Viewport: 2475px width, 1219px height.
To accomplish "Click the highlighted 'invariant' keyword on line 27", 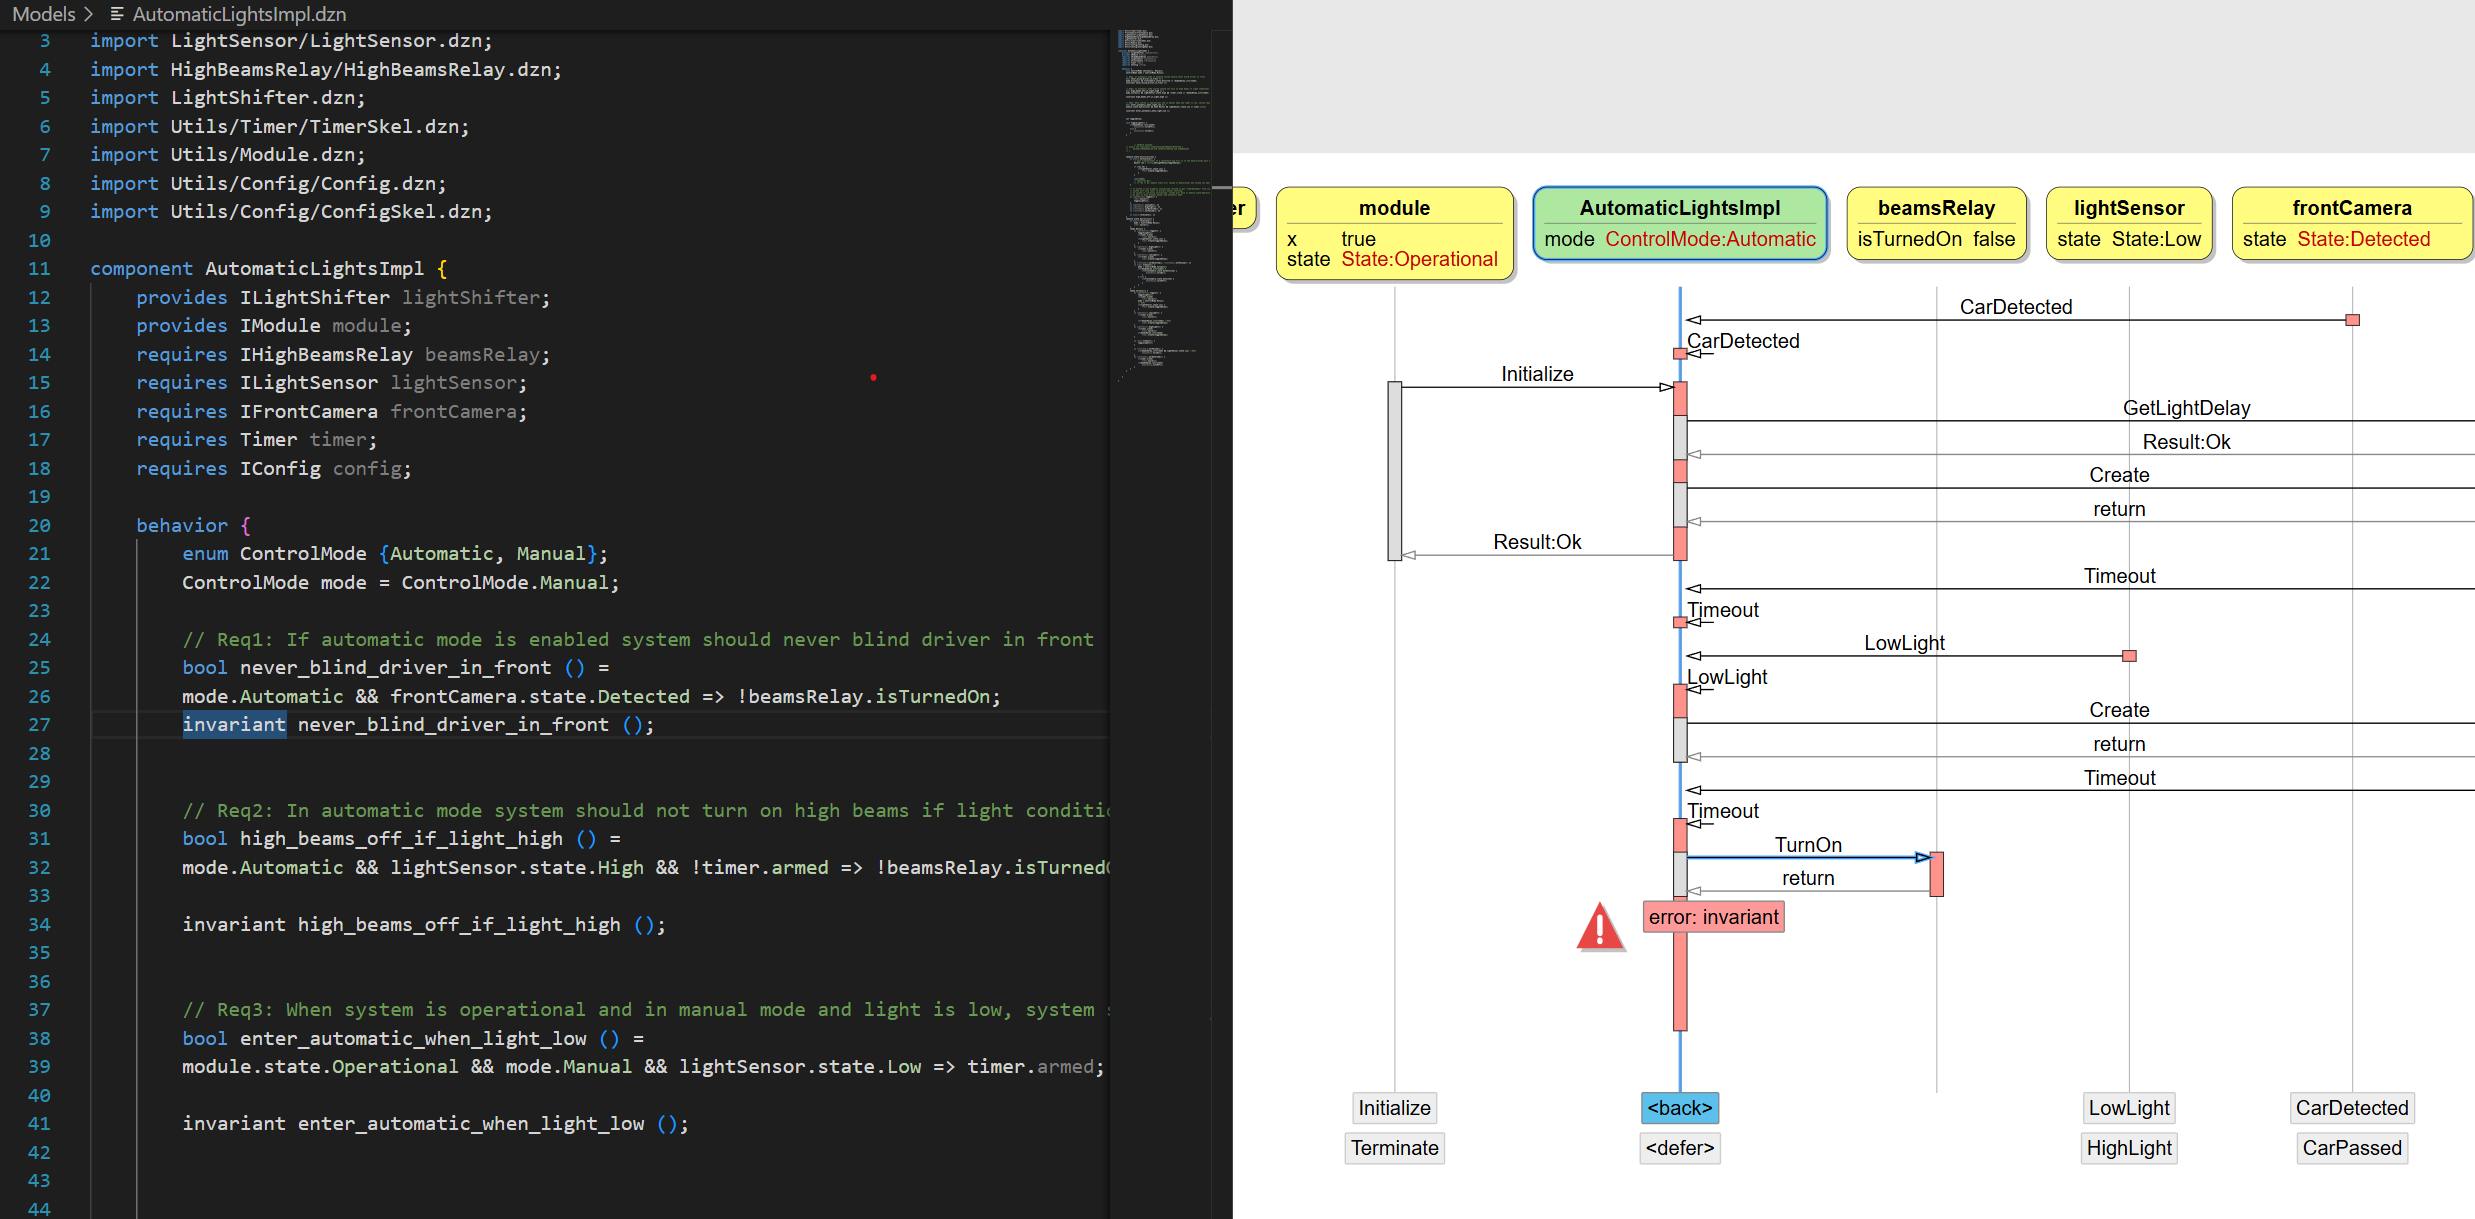I will point(233,724).
